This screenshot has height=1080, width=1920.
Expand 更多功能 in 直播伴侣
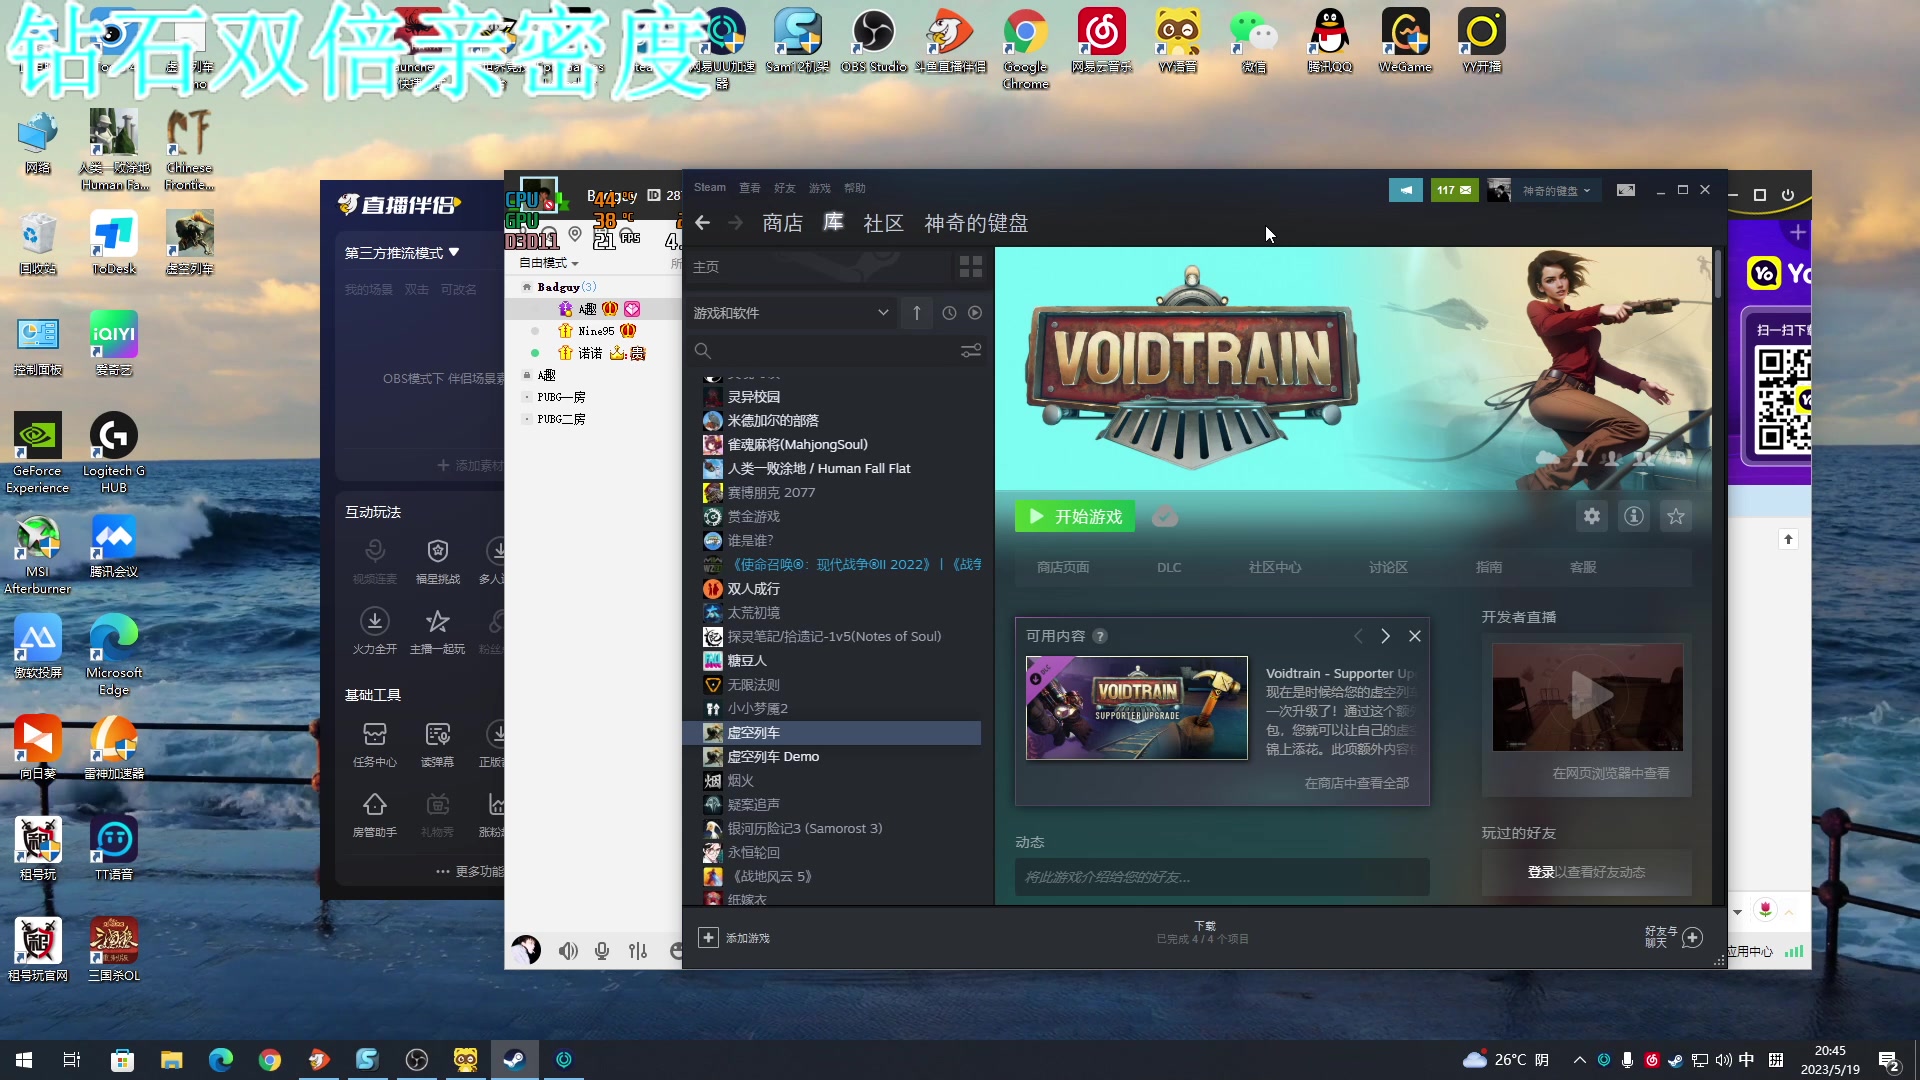click(x=470, y=872)
